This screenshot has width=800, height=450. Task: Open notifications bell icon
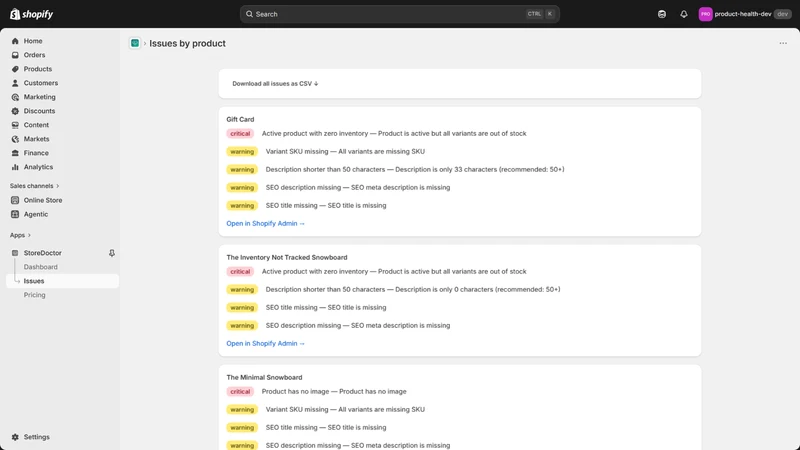[684, 14]
